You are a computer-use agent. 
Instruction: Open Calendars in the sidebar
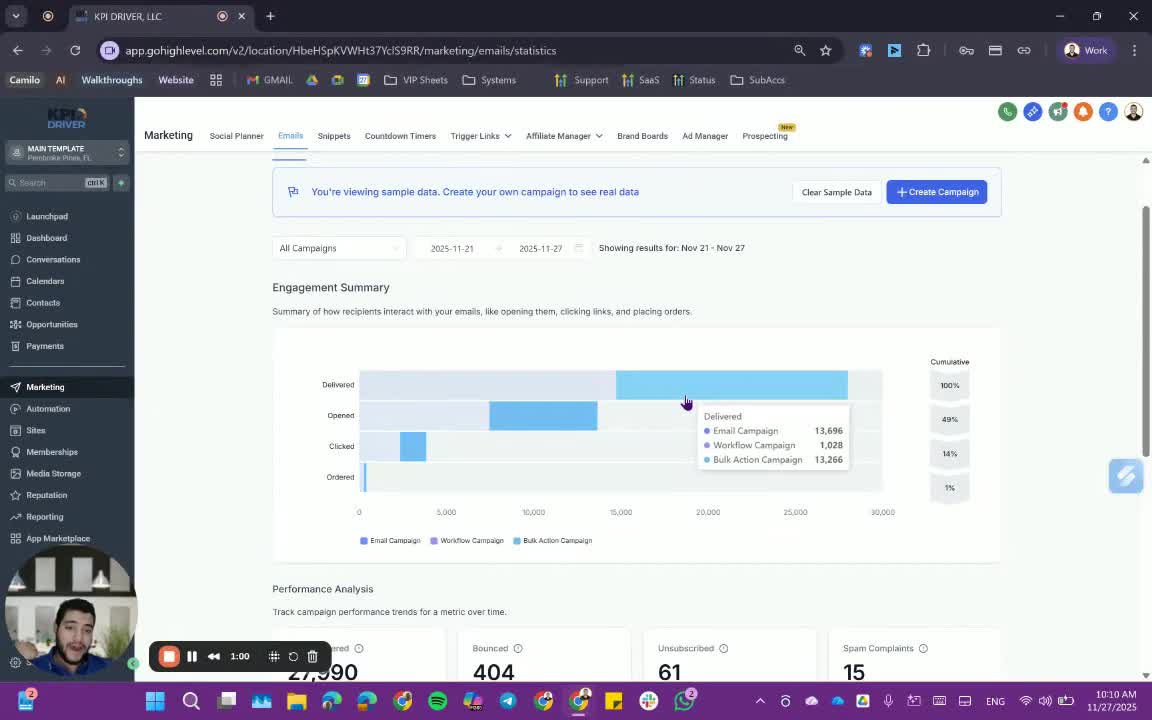coord(45,281)
